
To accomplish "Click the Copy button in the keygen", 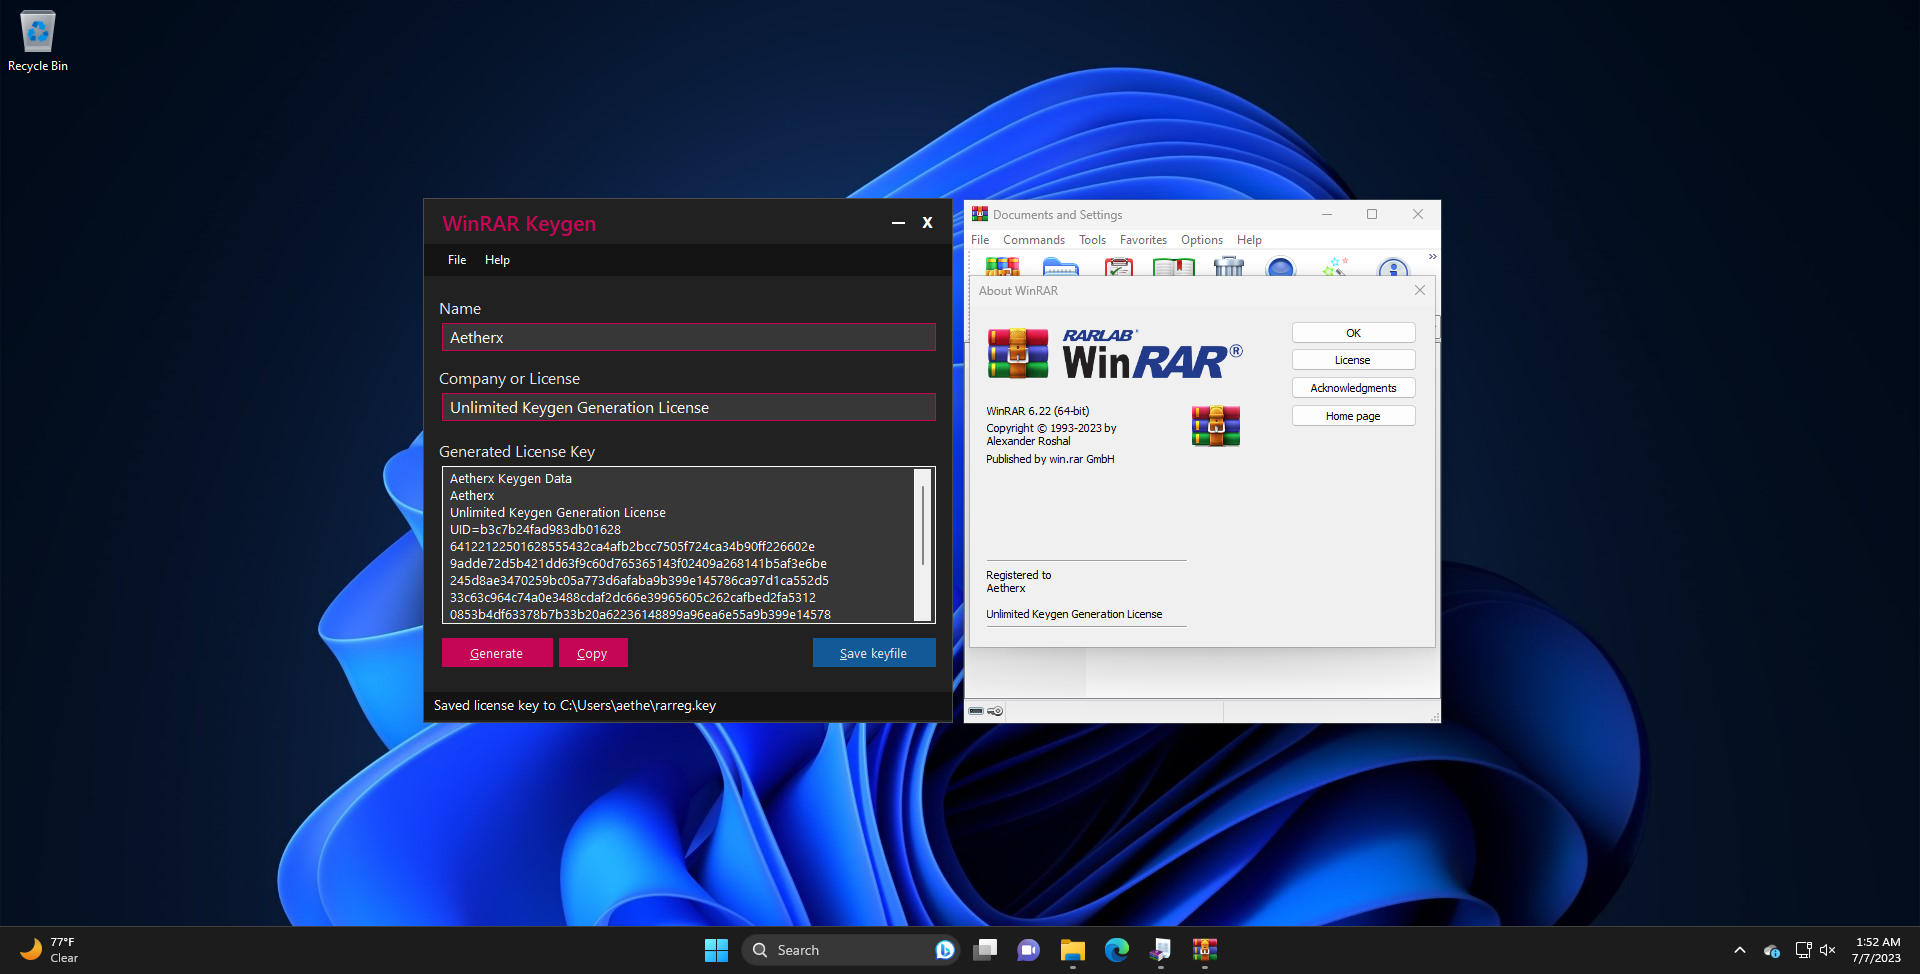I will pos(593,653).
